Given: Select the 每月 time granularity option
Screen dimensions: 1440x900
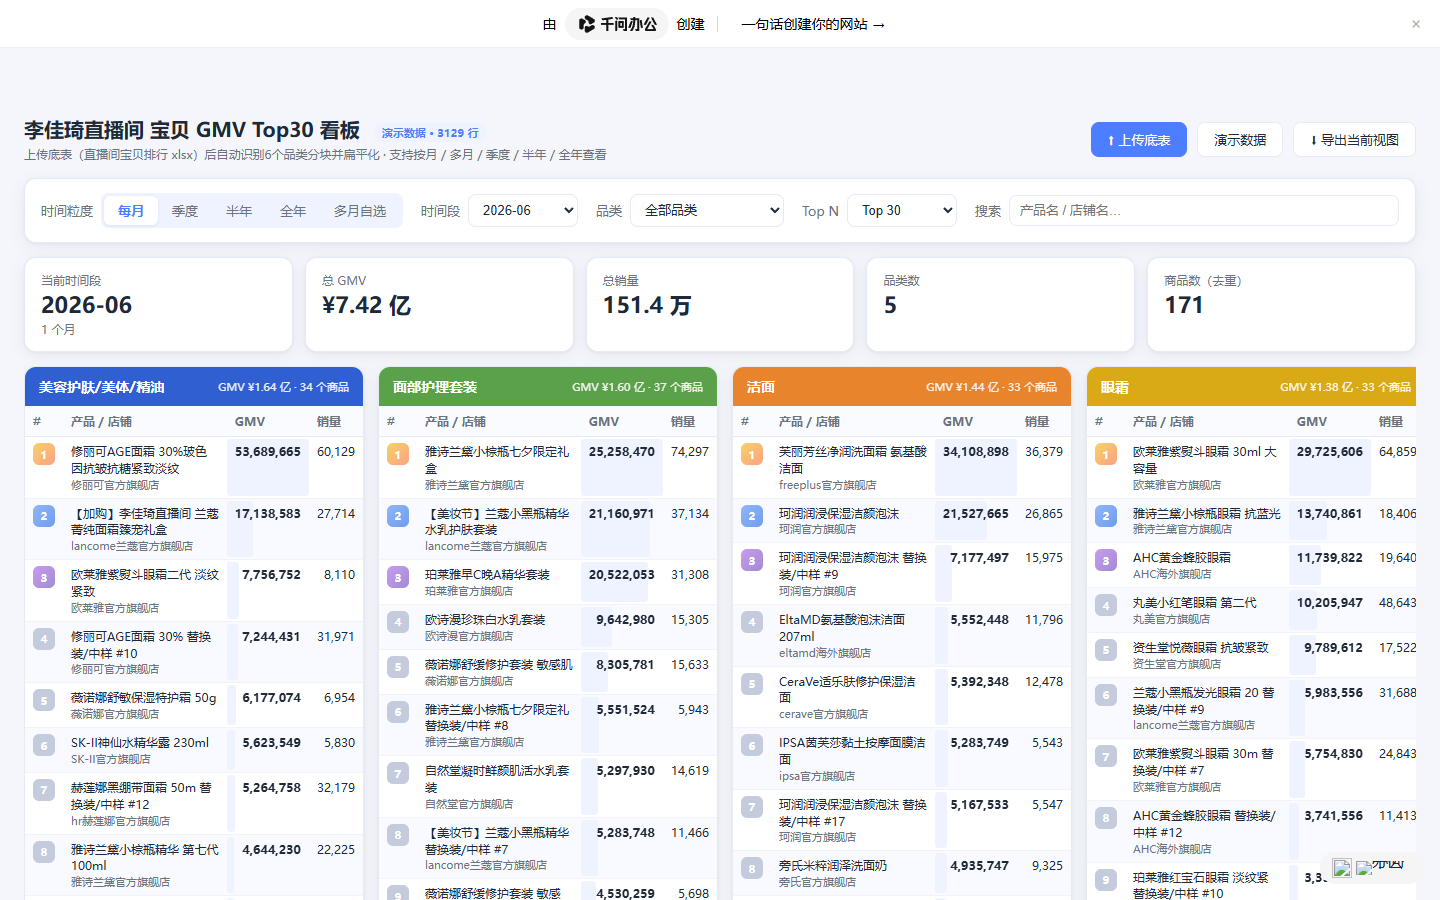Looking at the screenshot, I should click(x=131, y=211).
